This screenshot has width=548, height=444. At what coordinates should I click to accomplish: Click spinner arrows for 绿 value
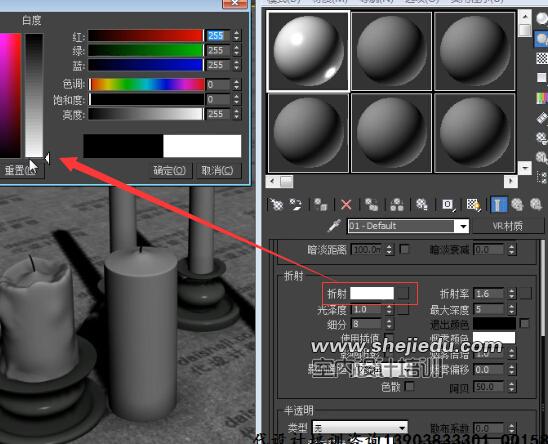(237, 50)
